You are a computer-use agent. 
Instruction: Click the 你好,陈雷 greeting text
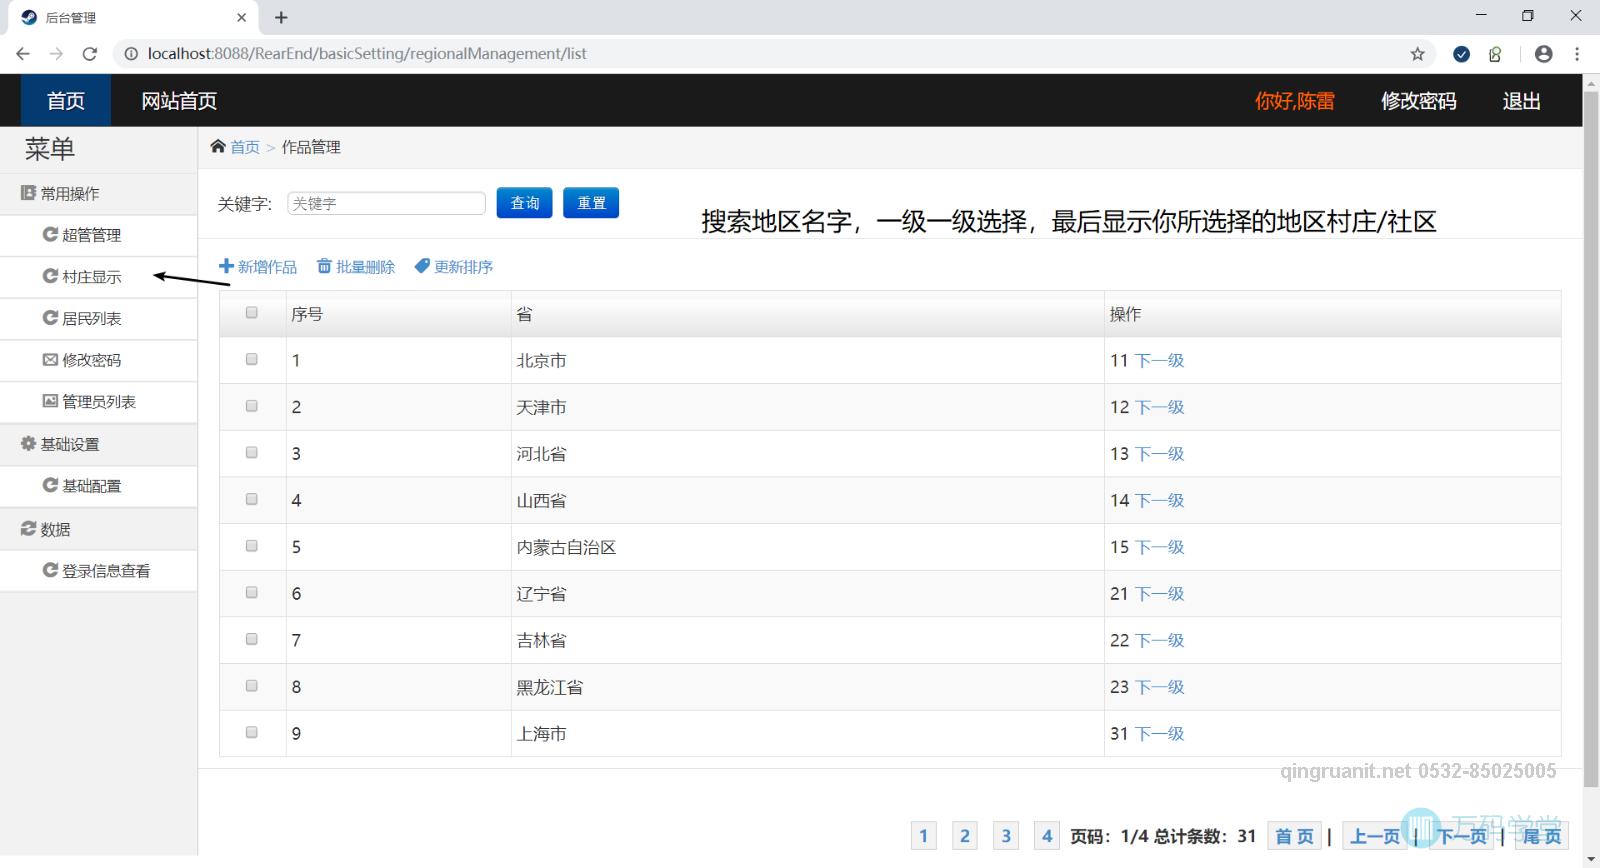pyautogui.click(x=1295, y=101)
